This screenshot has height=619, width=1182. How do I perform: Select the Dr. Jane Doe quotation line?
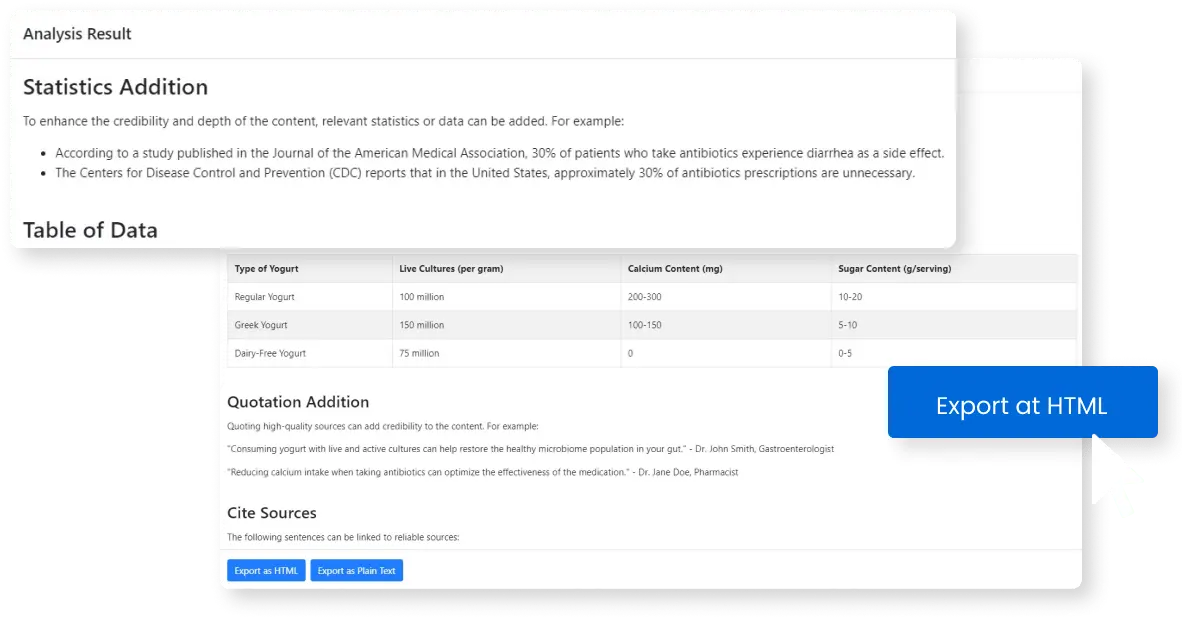482,472
